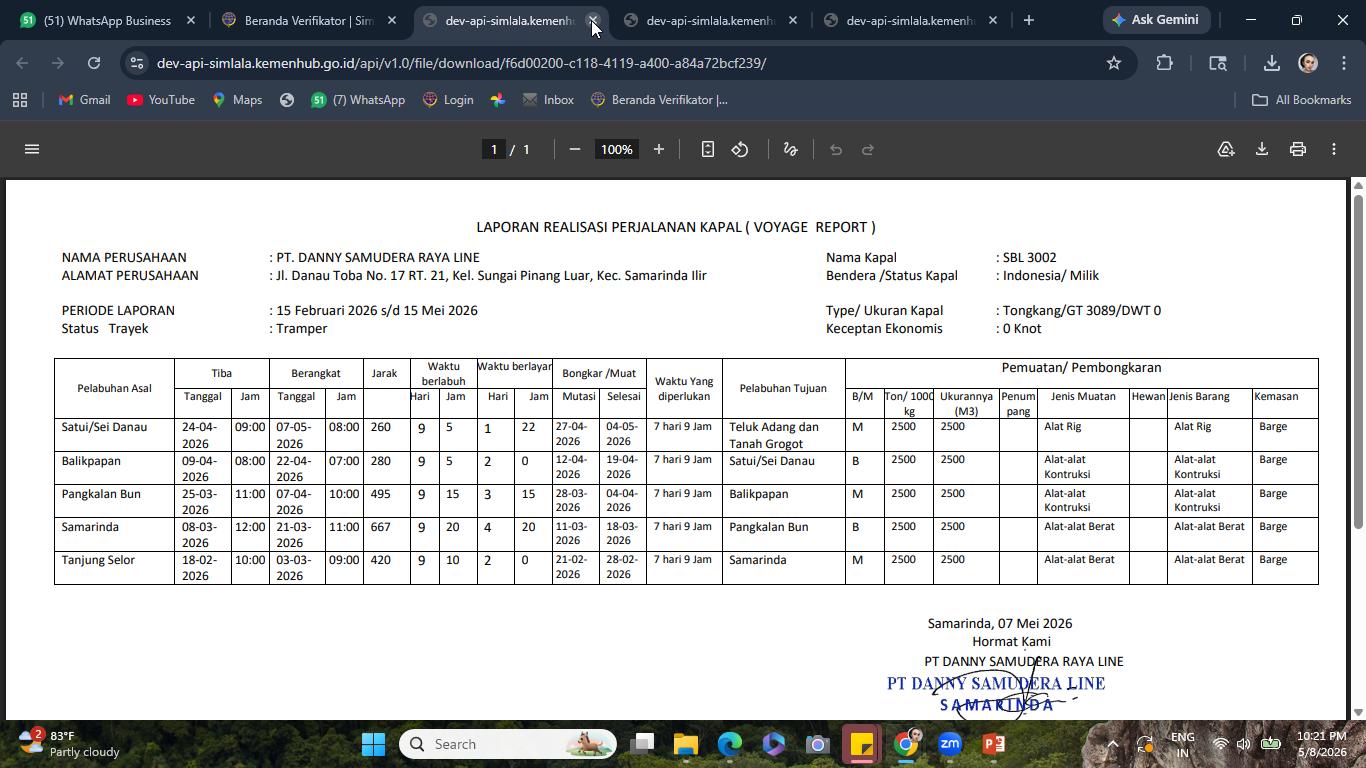Open the PDF more actions menu
Screen dimensions: 1366x768
pos(1334,149)
